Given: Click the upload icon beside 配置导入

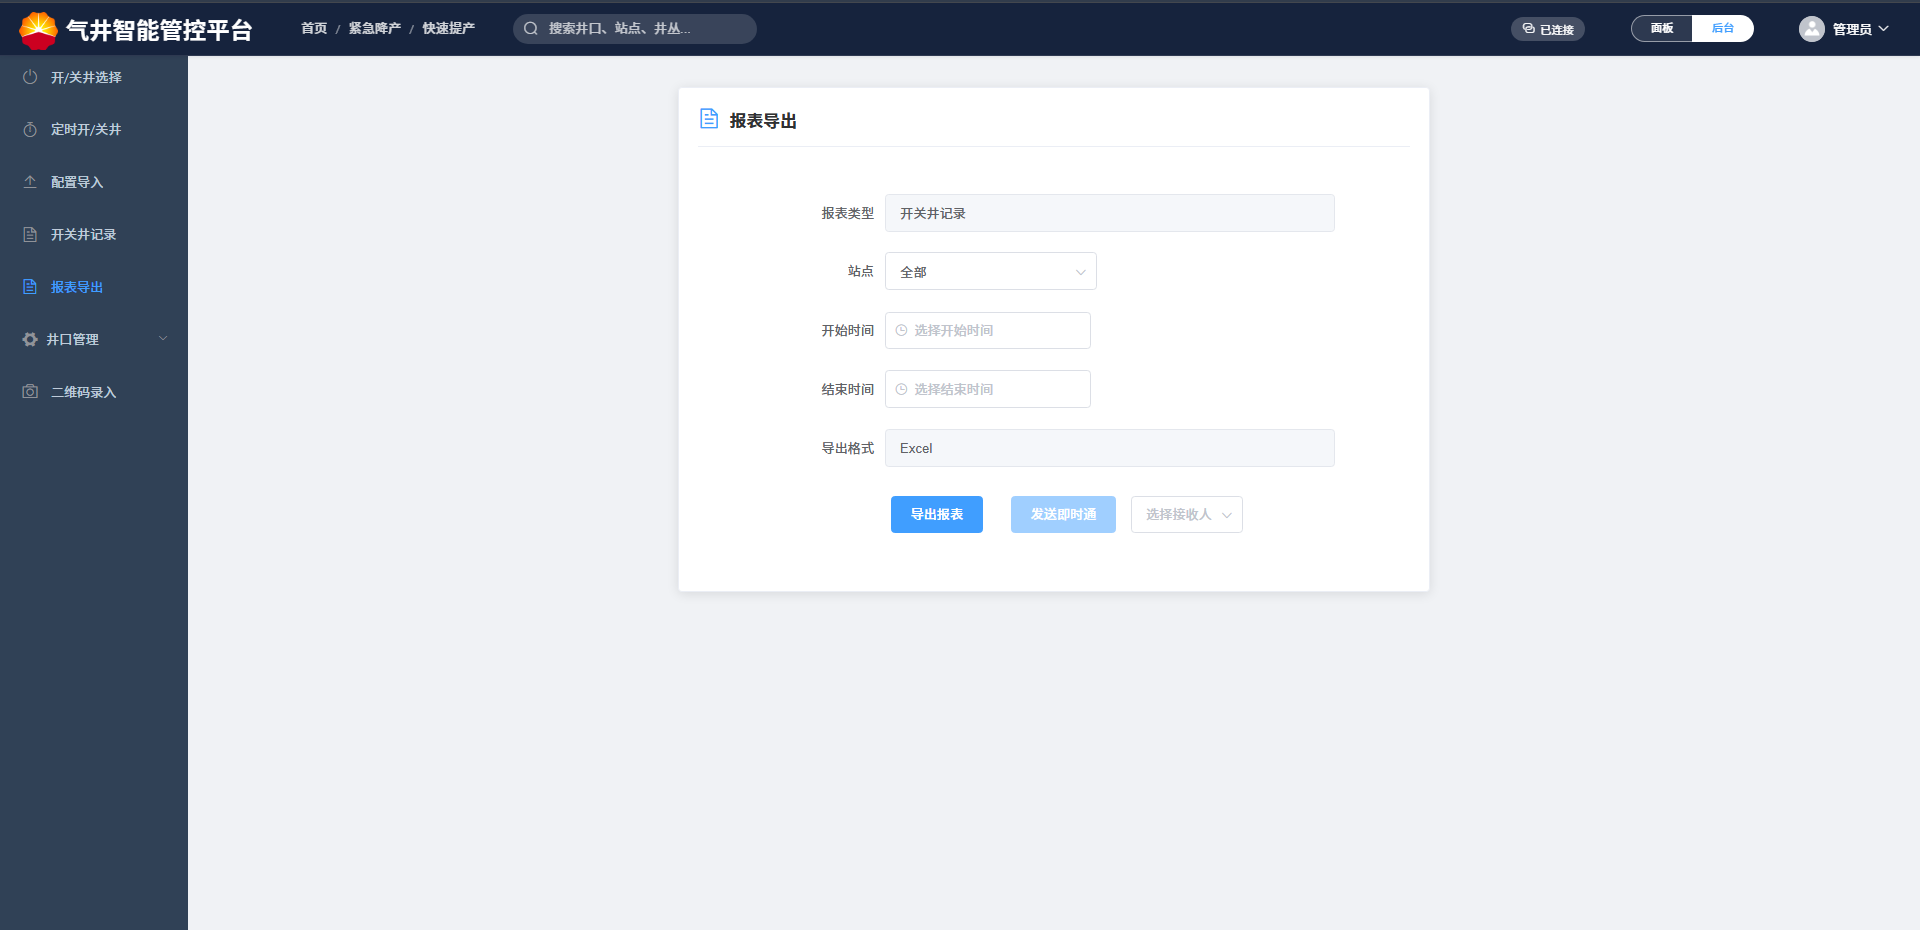Looking at the screenshot, I should coord(30,182).
